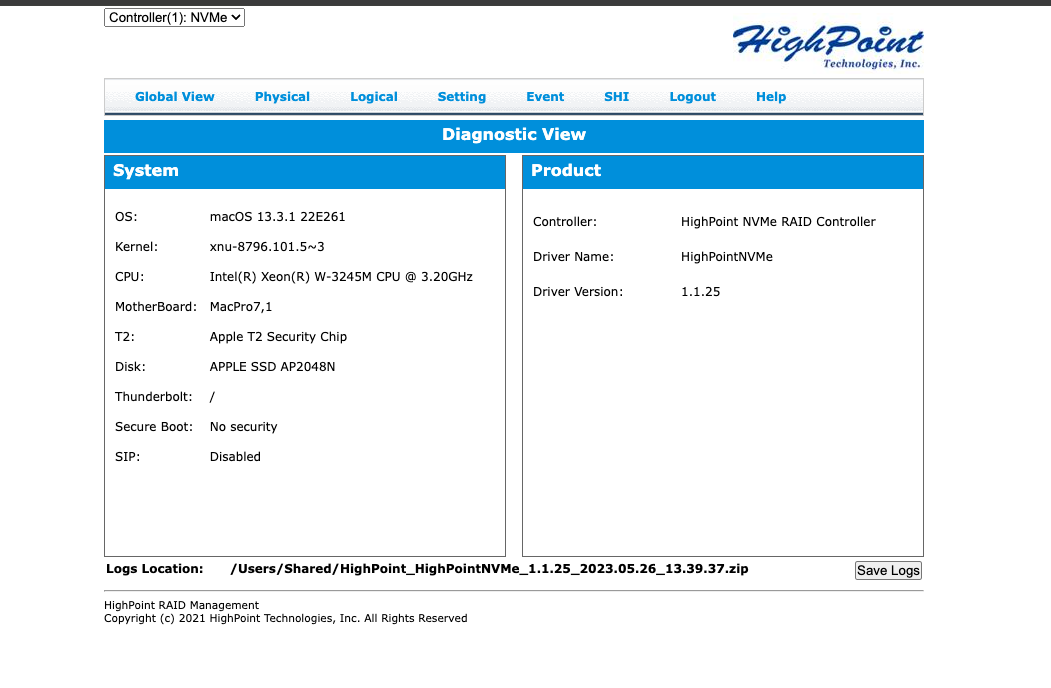This screenshot has width=1051, height=688.
Task: Click the Logs Location label
Action: click(155, 569)
